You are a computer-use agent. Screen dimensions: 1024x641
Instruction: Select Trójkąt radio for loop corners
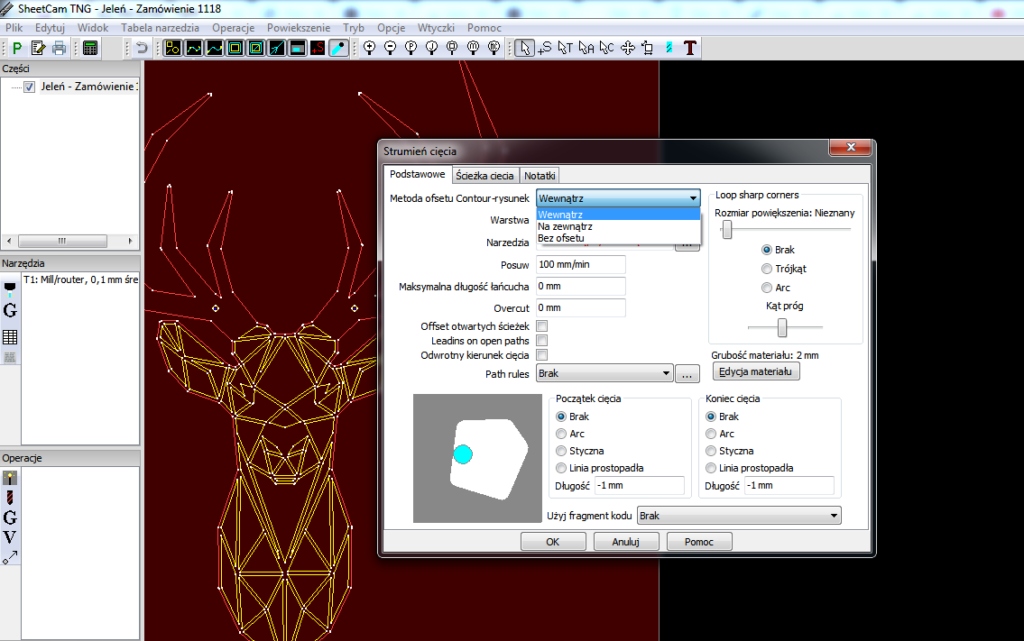point(767,269)
